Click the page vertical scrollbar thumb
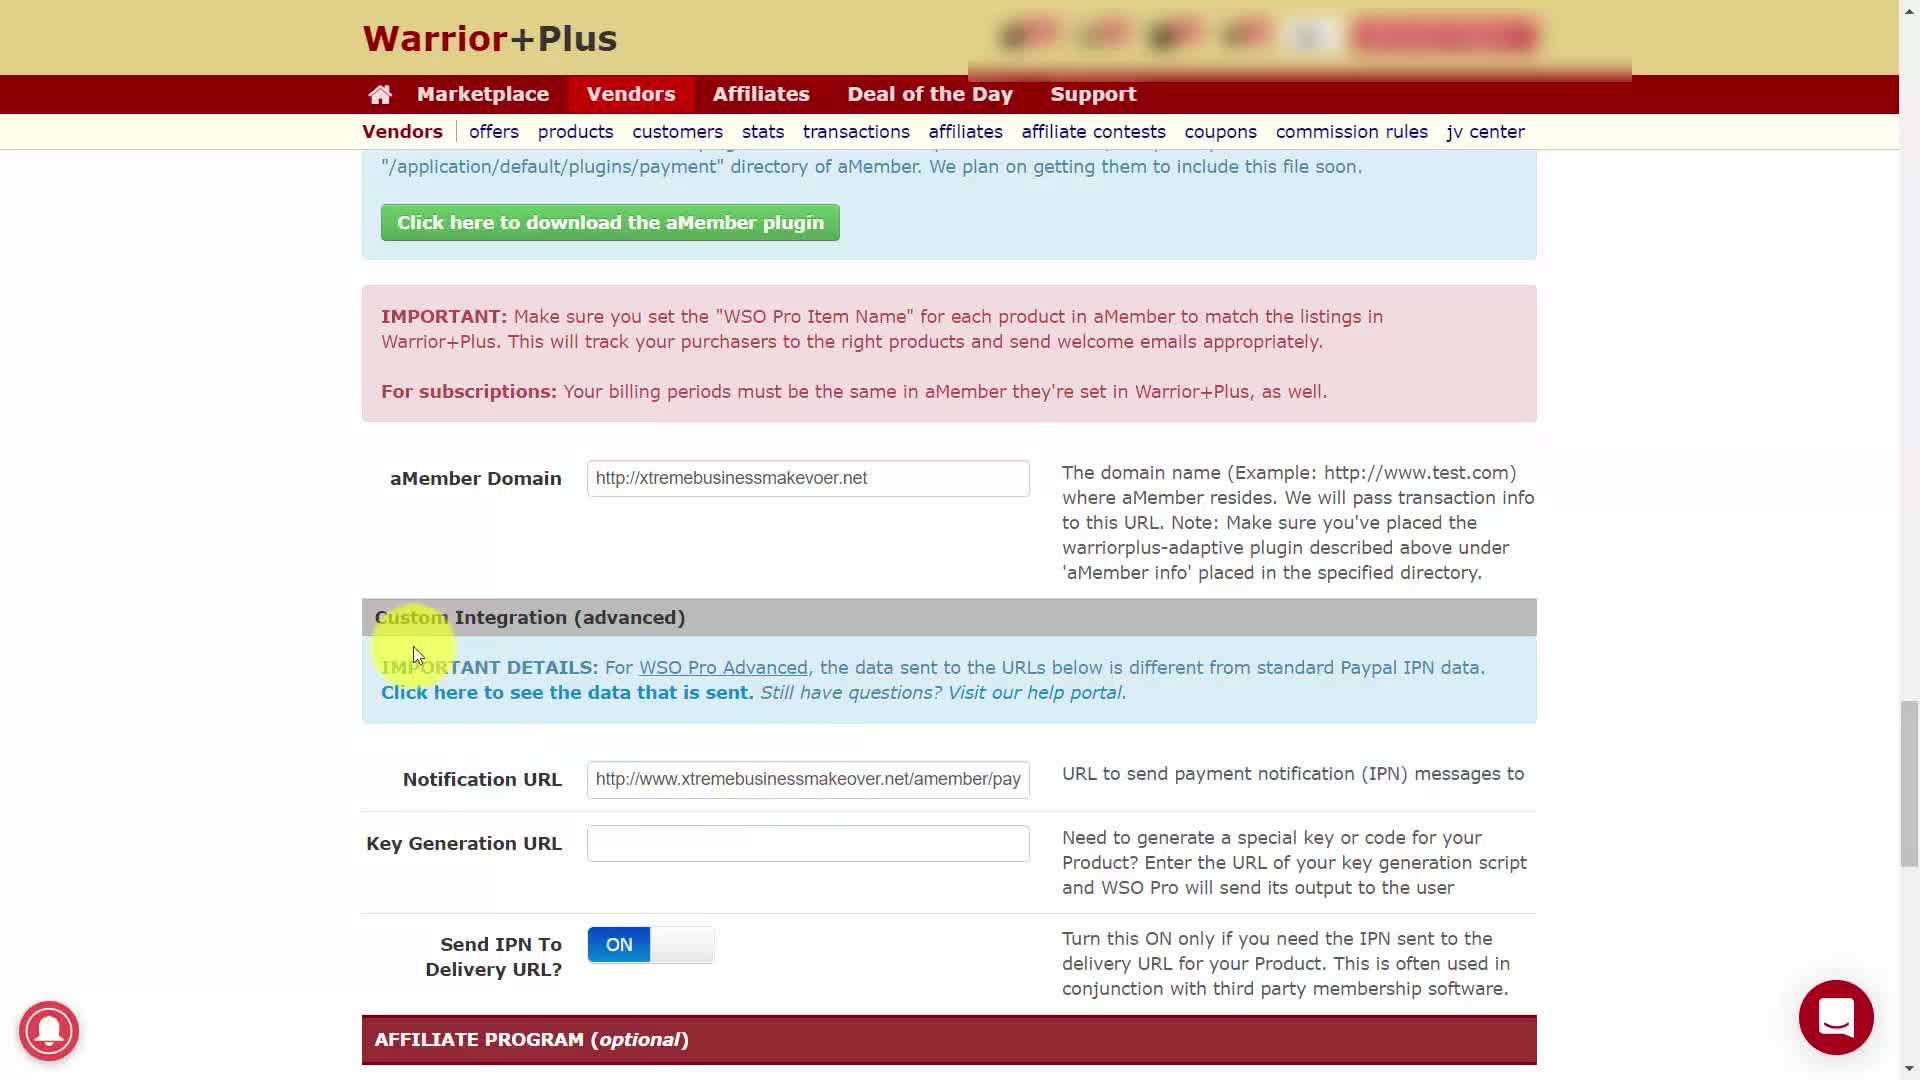The width and height of the screenshot is (1920, 1080). pos(1910,784)
